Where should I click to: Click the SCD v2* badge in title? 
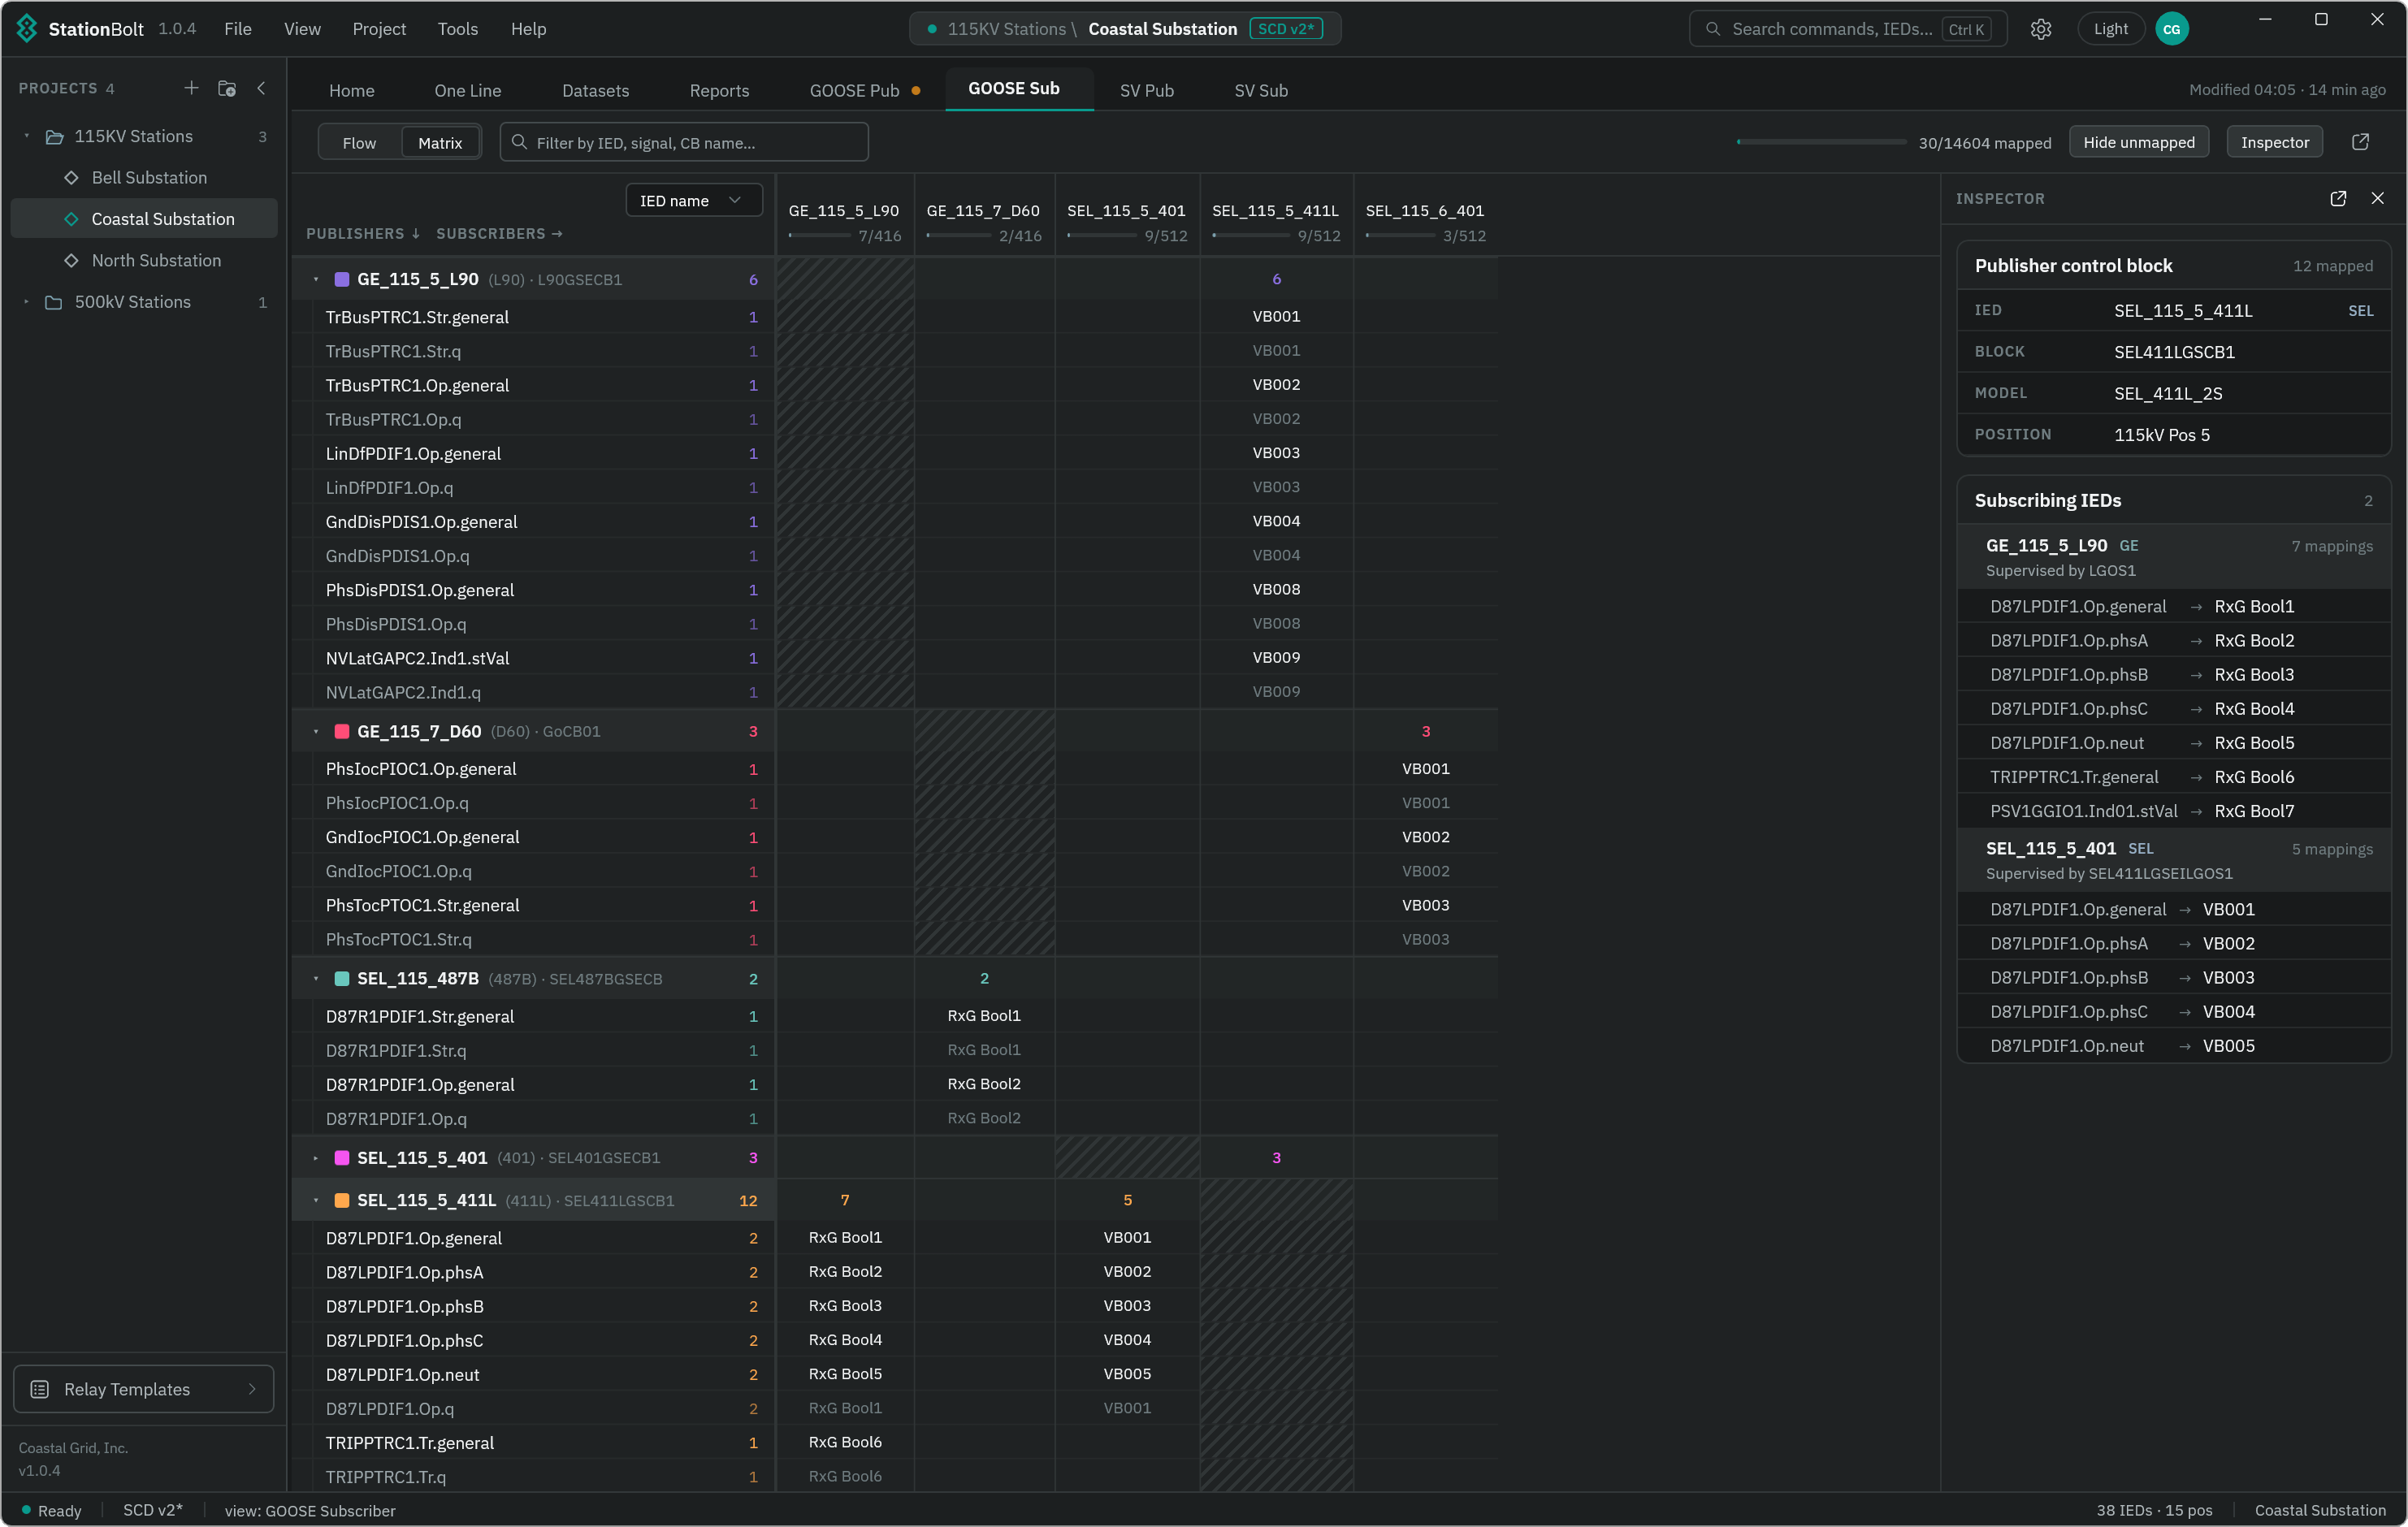tap(1286, 29)
